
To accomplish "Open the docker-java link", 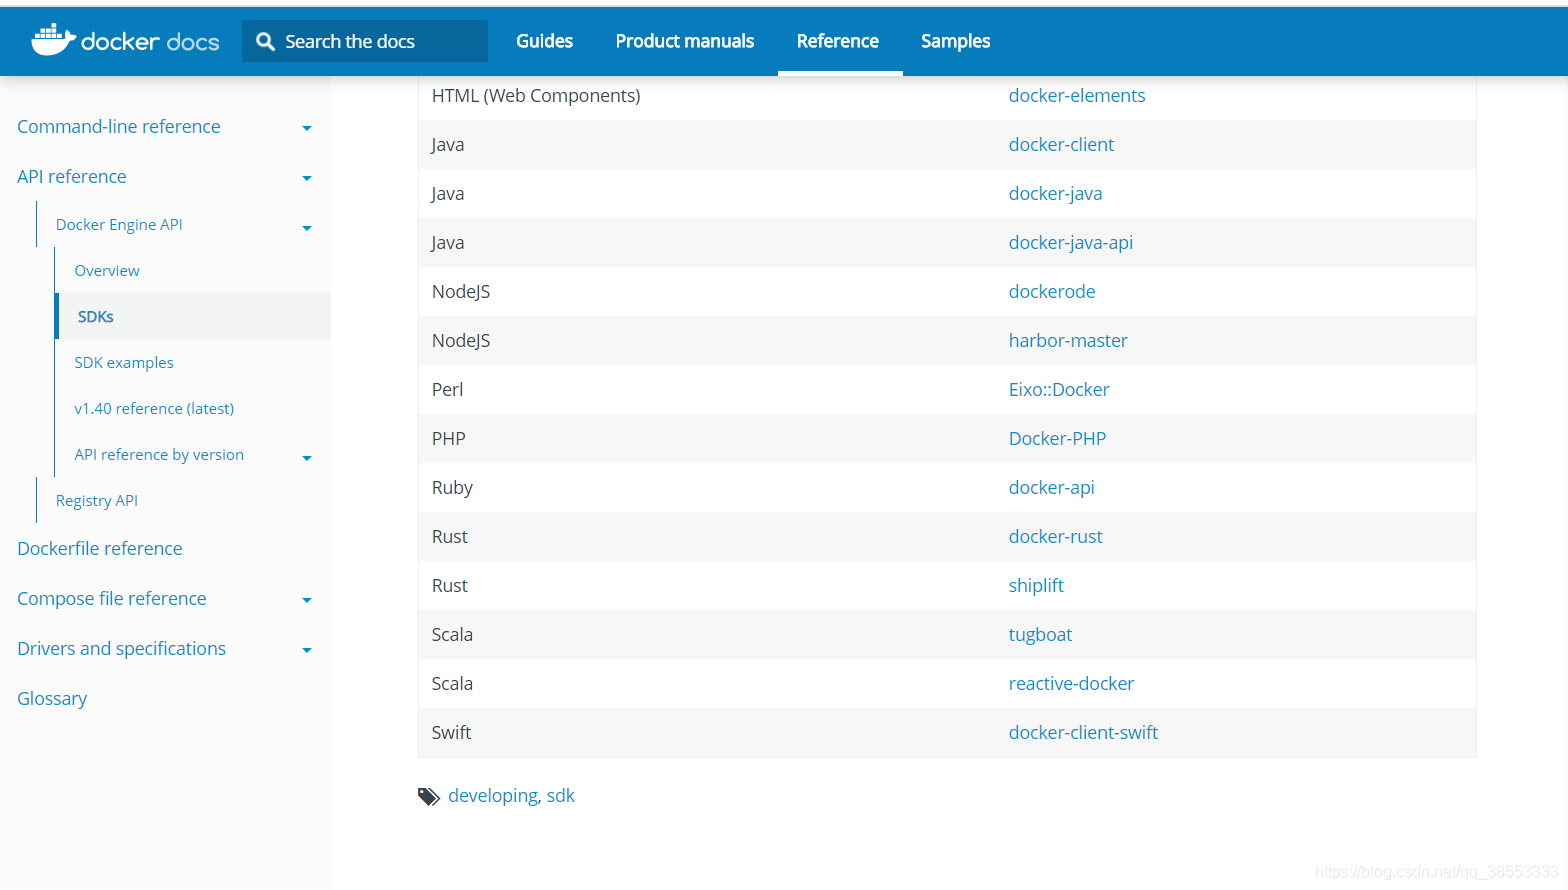I will pyautogui.click(x=1055, y=194).
